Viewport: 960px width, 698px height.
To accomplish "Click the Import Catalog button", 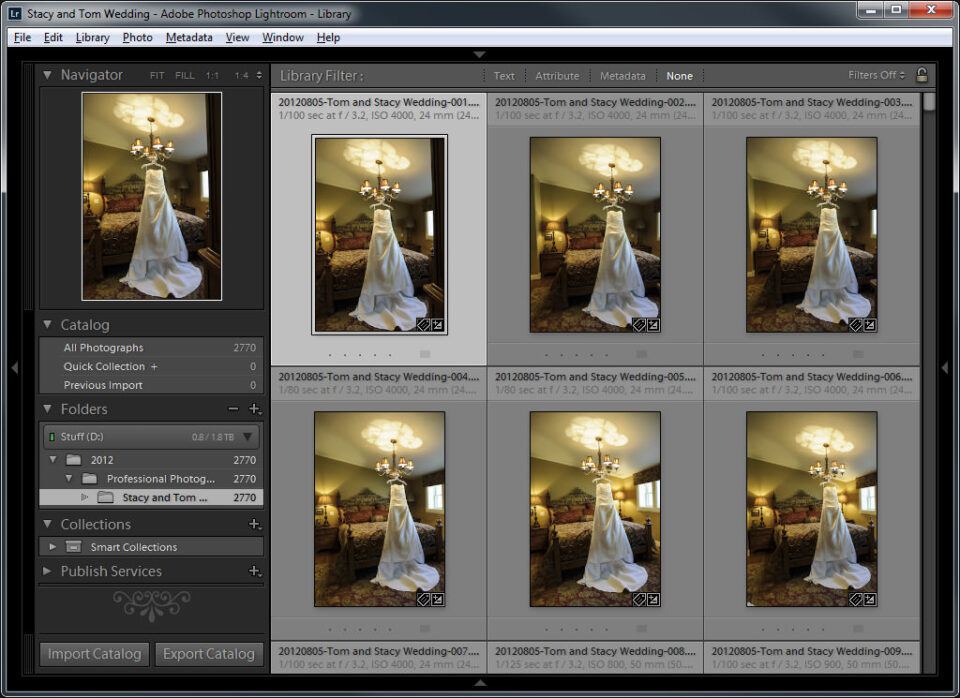I will pyautogui.click(x=95, y=654).
